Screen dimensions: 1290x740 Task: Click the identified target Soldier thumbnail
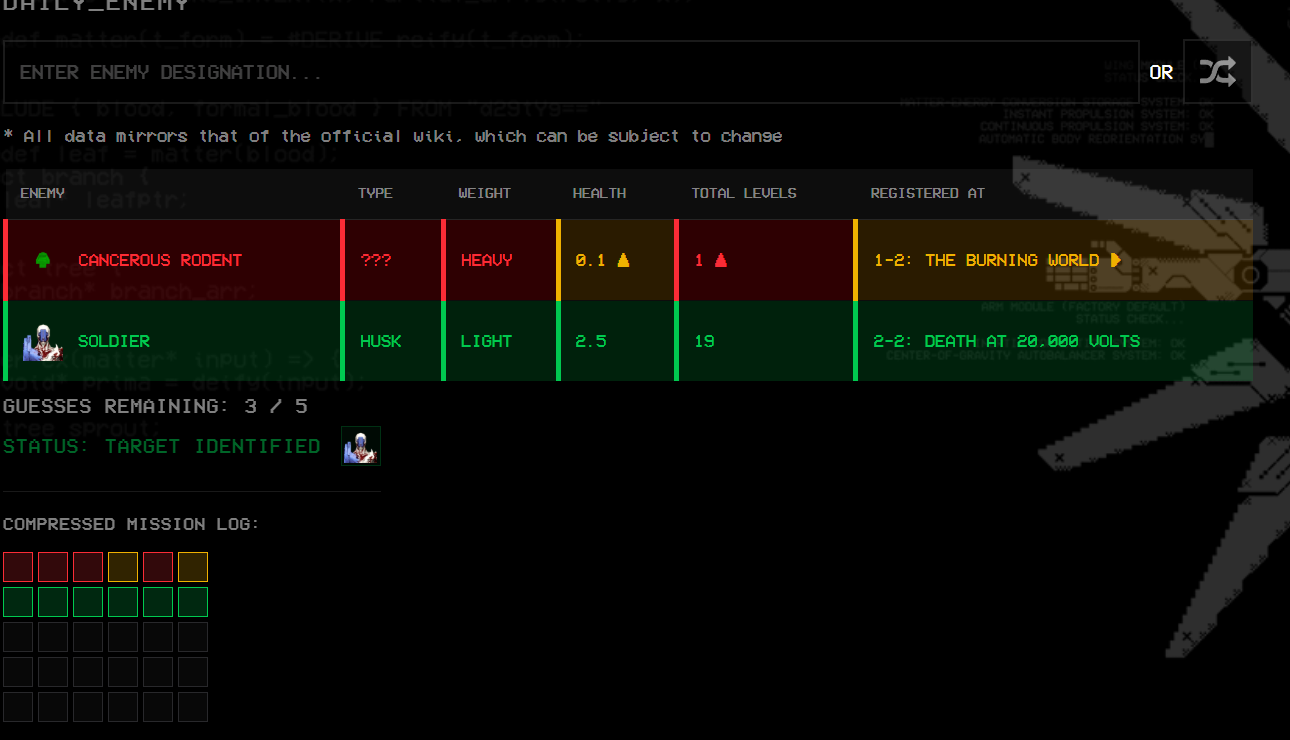click(x=361, y=446)
